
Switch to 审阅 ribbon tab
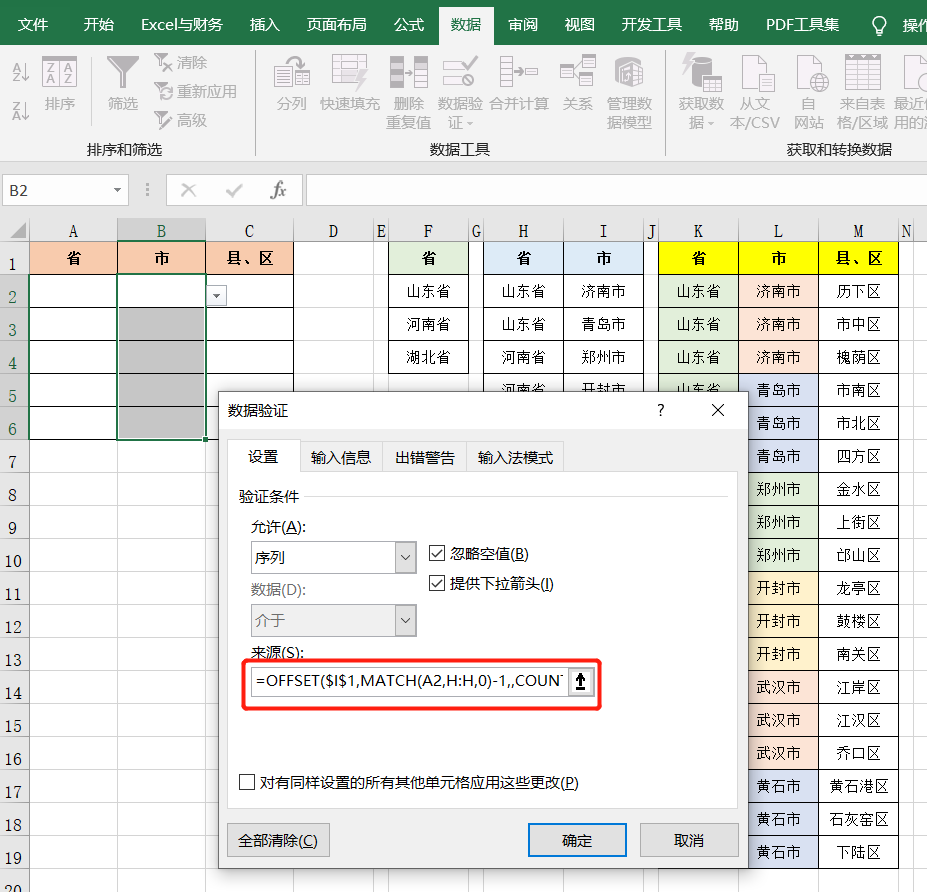(x=523, y=24)
